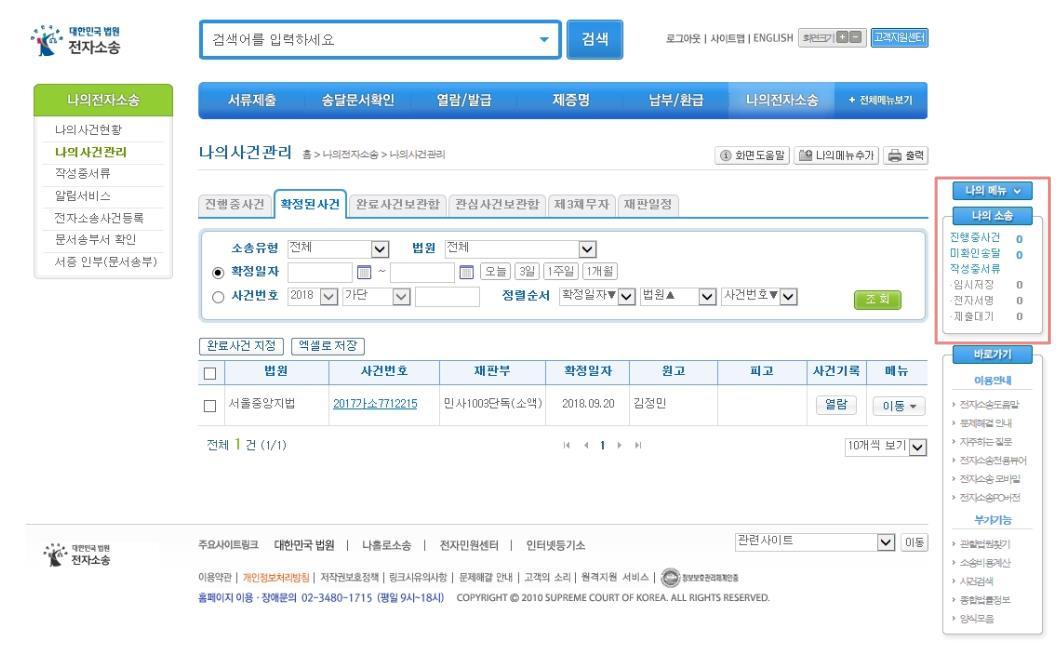
Task: Open the 이동 menu for the case row
Action: click(899, 406)
